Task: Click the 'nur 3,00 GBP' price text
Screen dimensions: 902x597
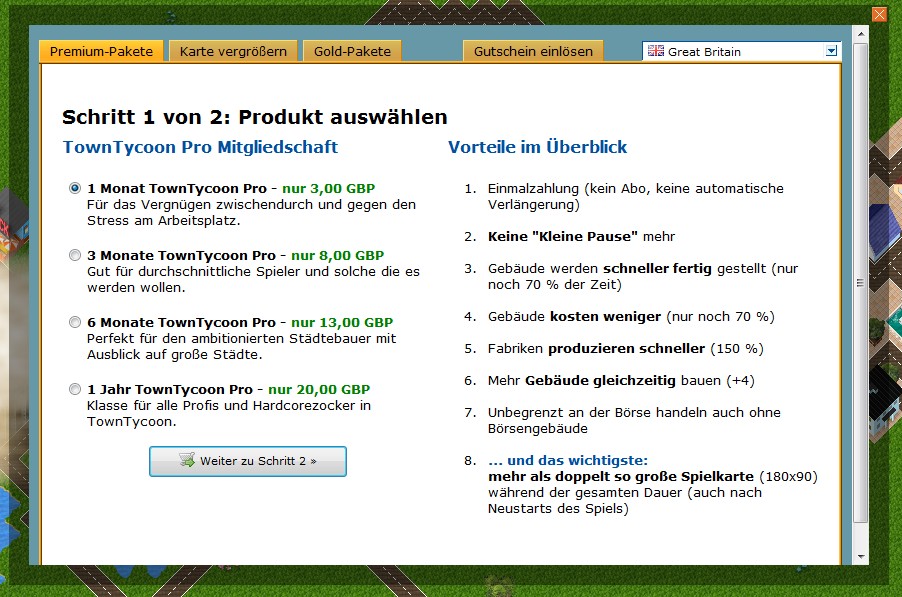Action: (x=328, y=188)
